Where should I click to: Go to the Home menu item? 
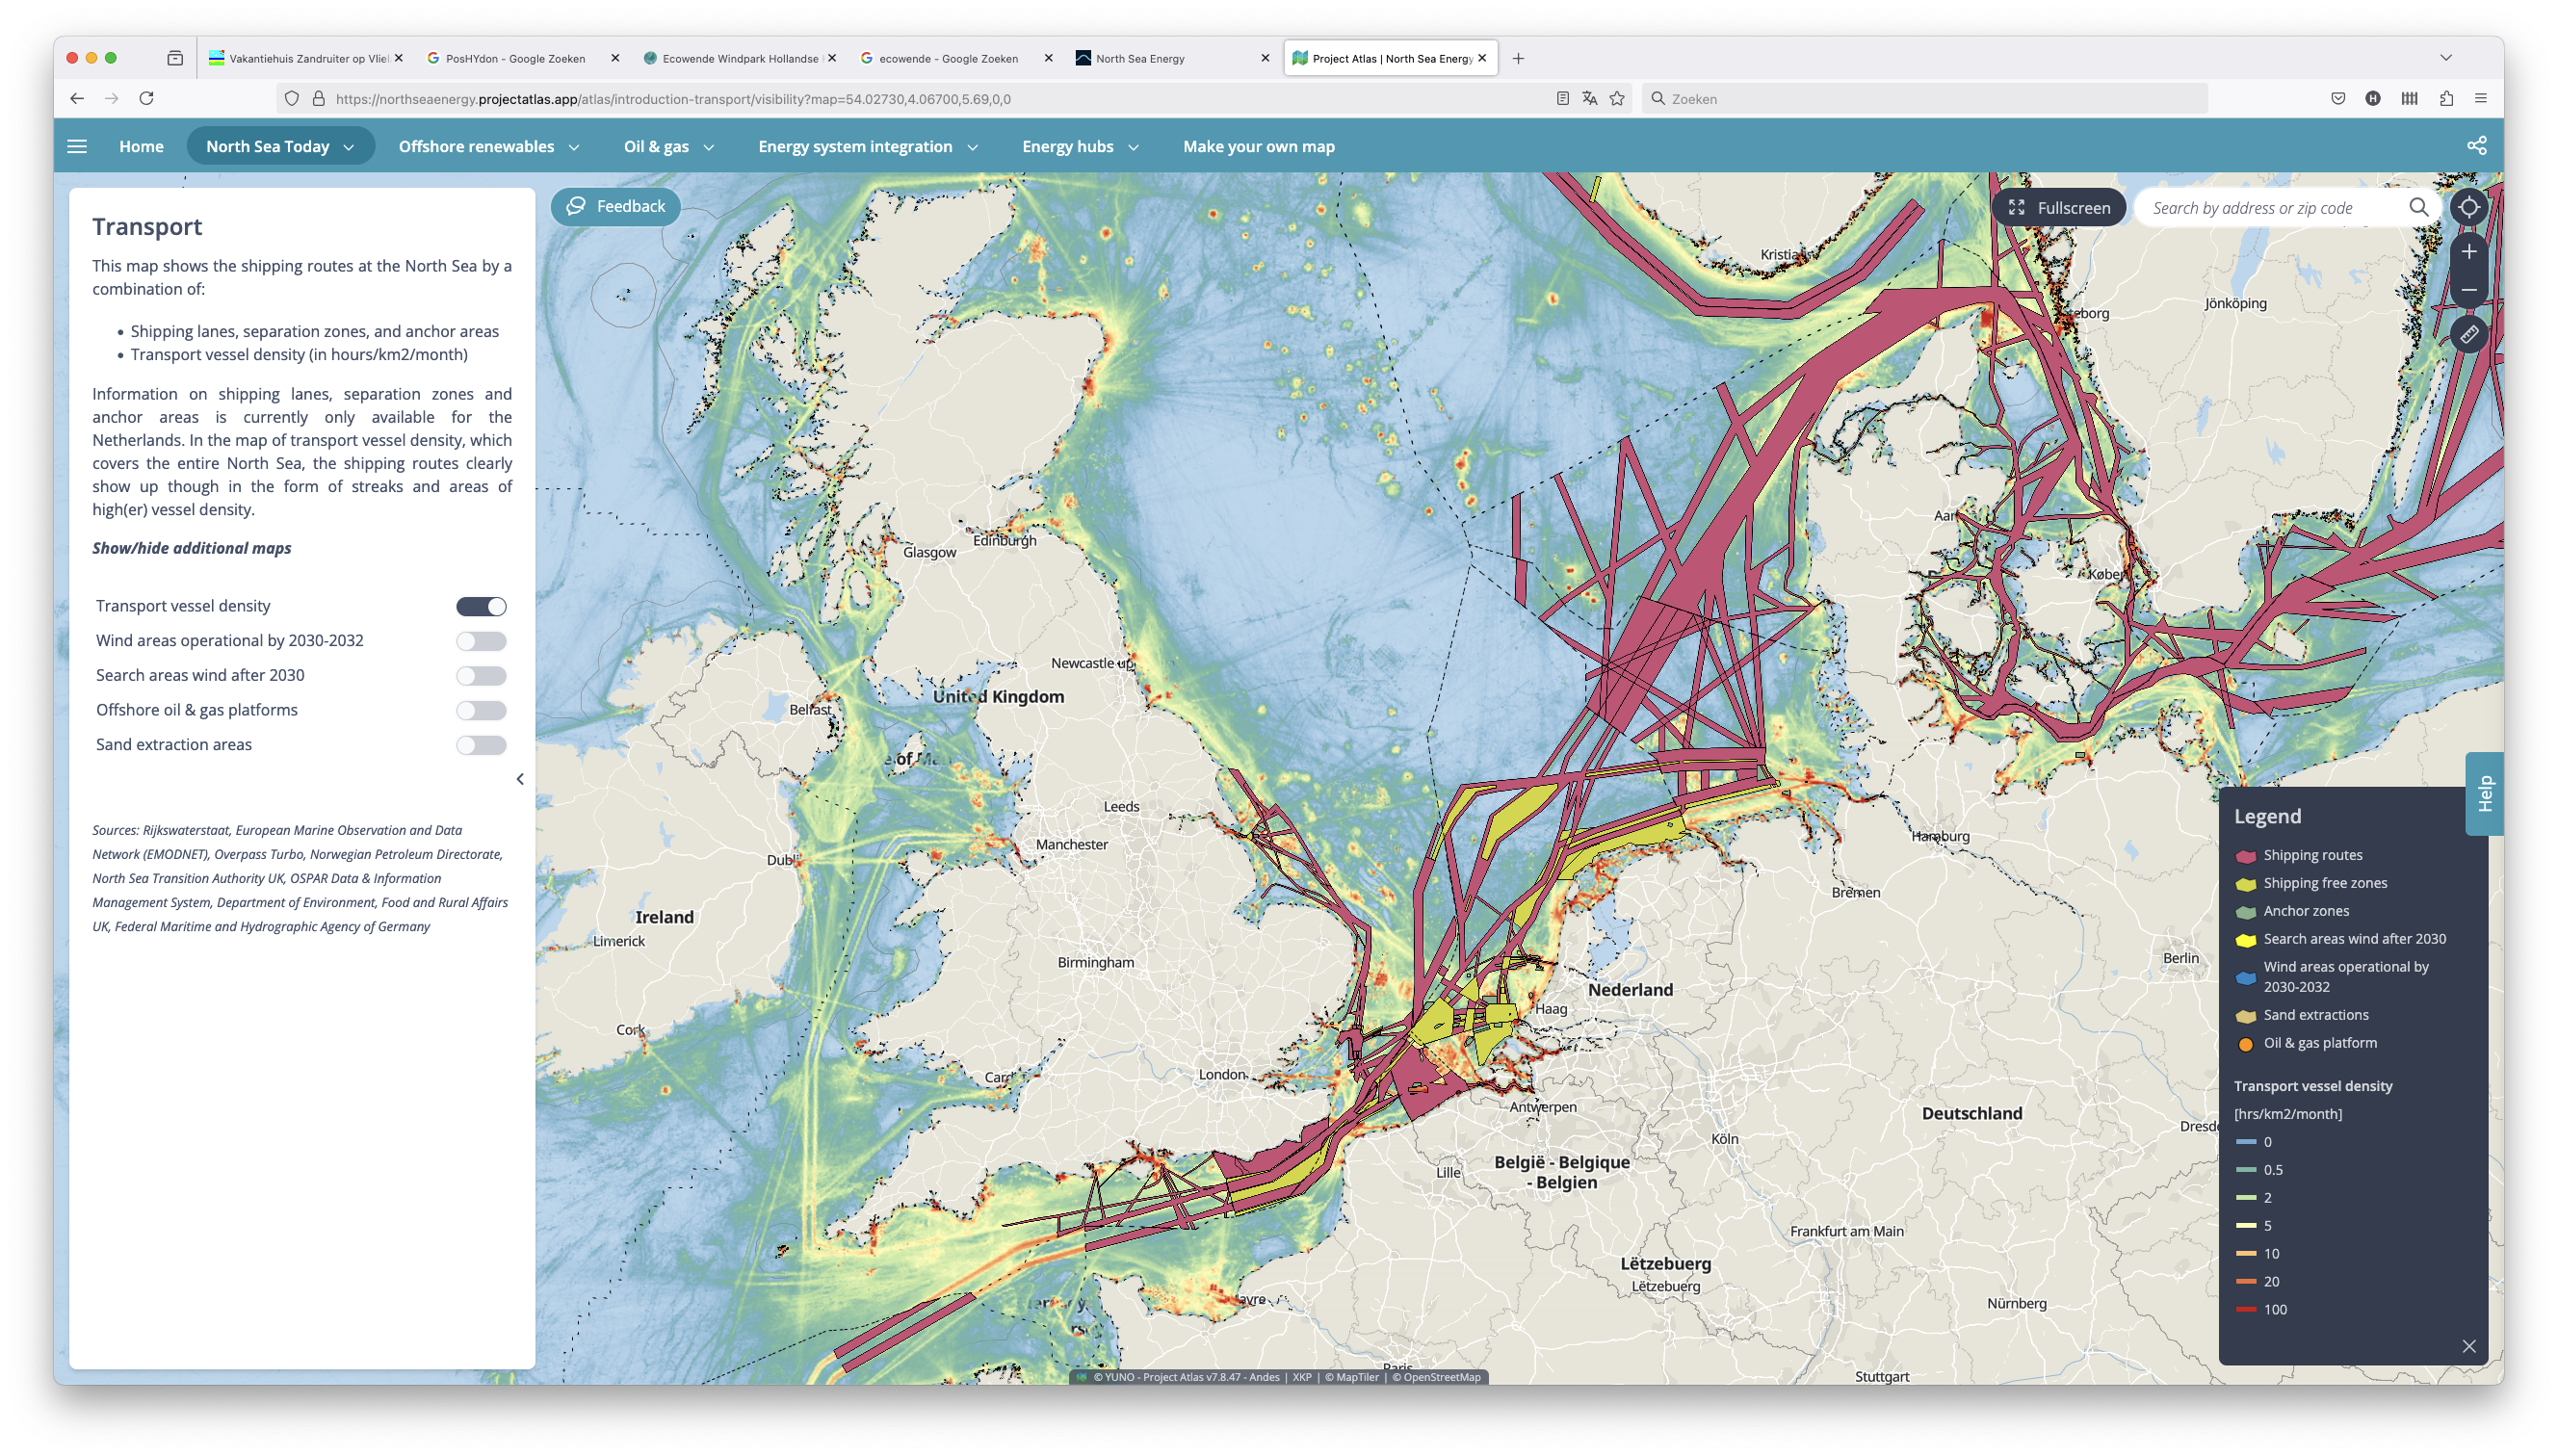coord(141,146)
